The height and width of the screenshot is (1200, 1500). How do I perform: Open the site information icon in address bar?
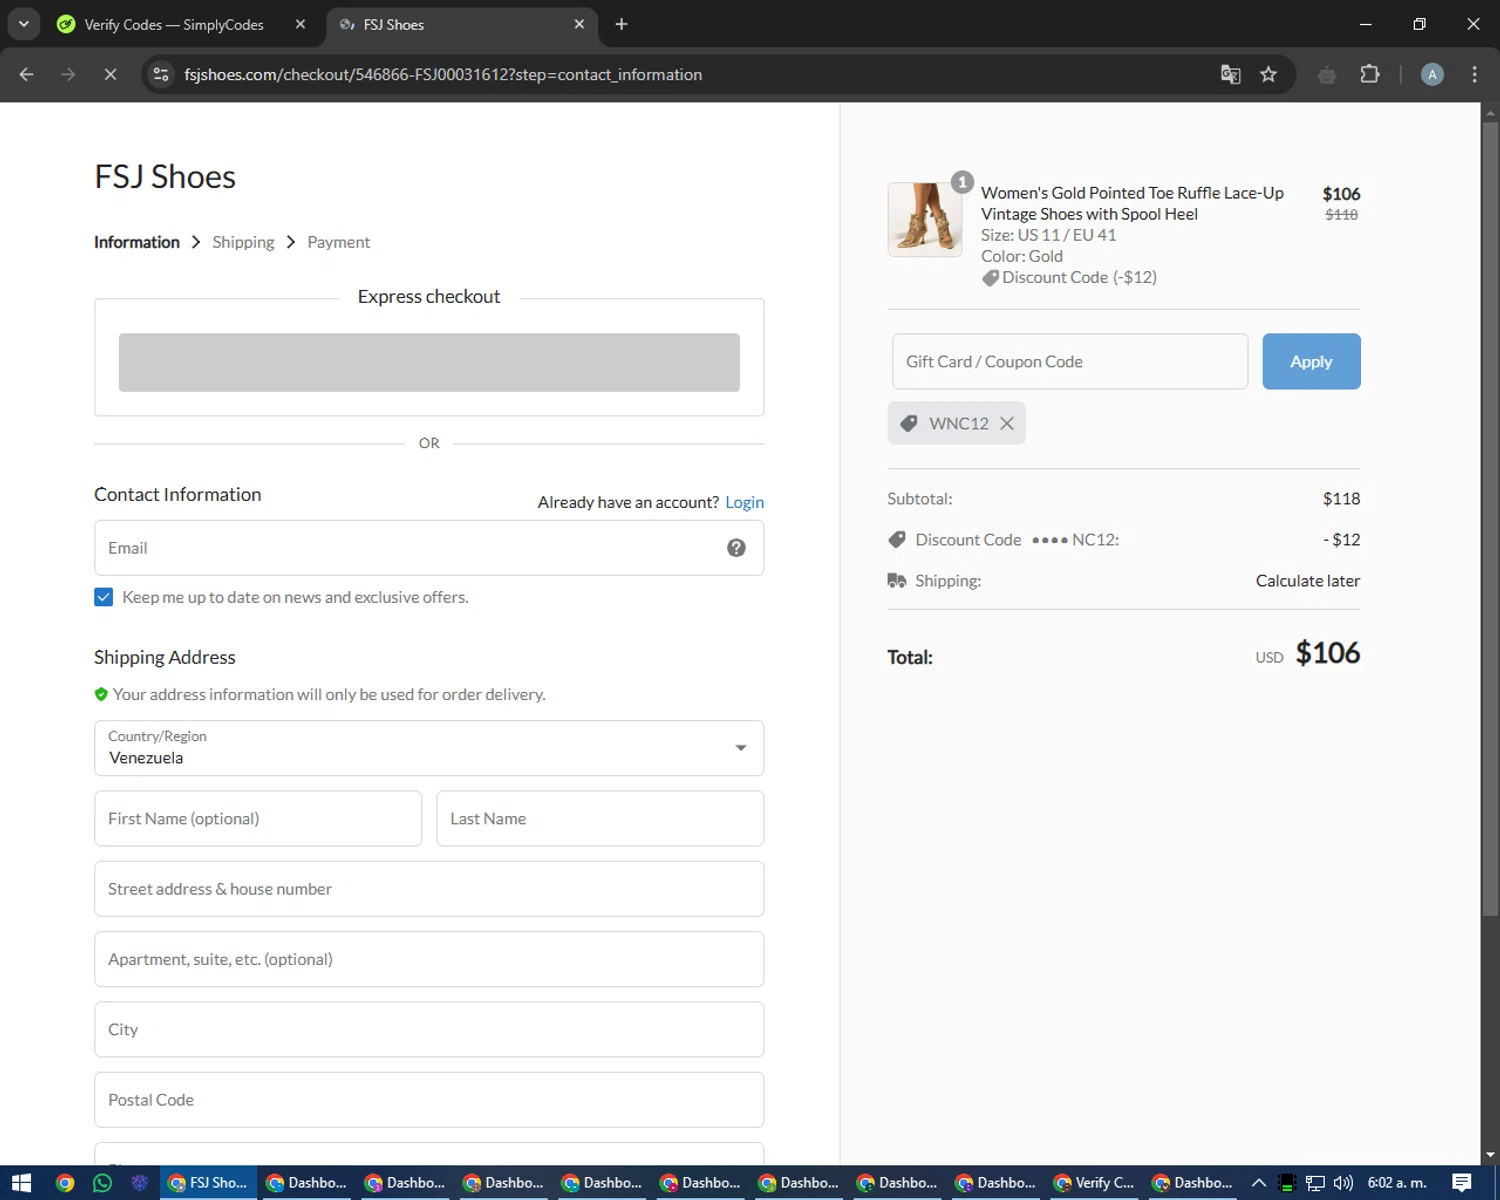[161, 75]
